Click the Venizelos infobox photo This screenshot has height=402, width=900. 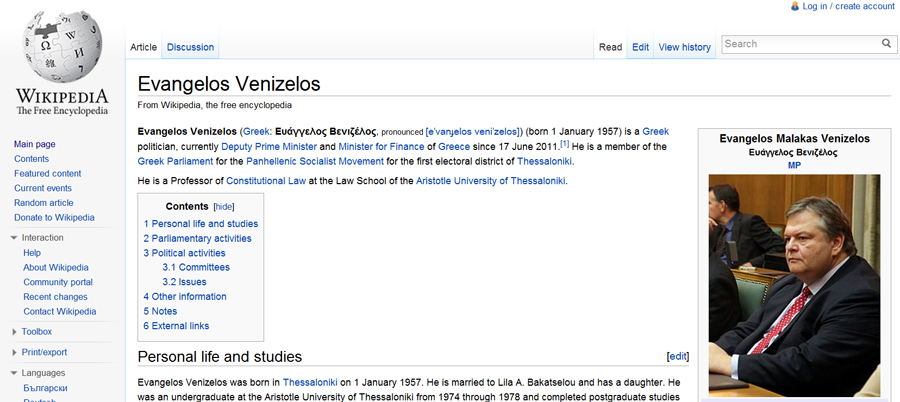coord(794,285)
